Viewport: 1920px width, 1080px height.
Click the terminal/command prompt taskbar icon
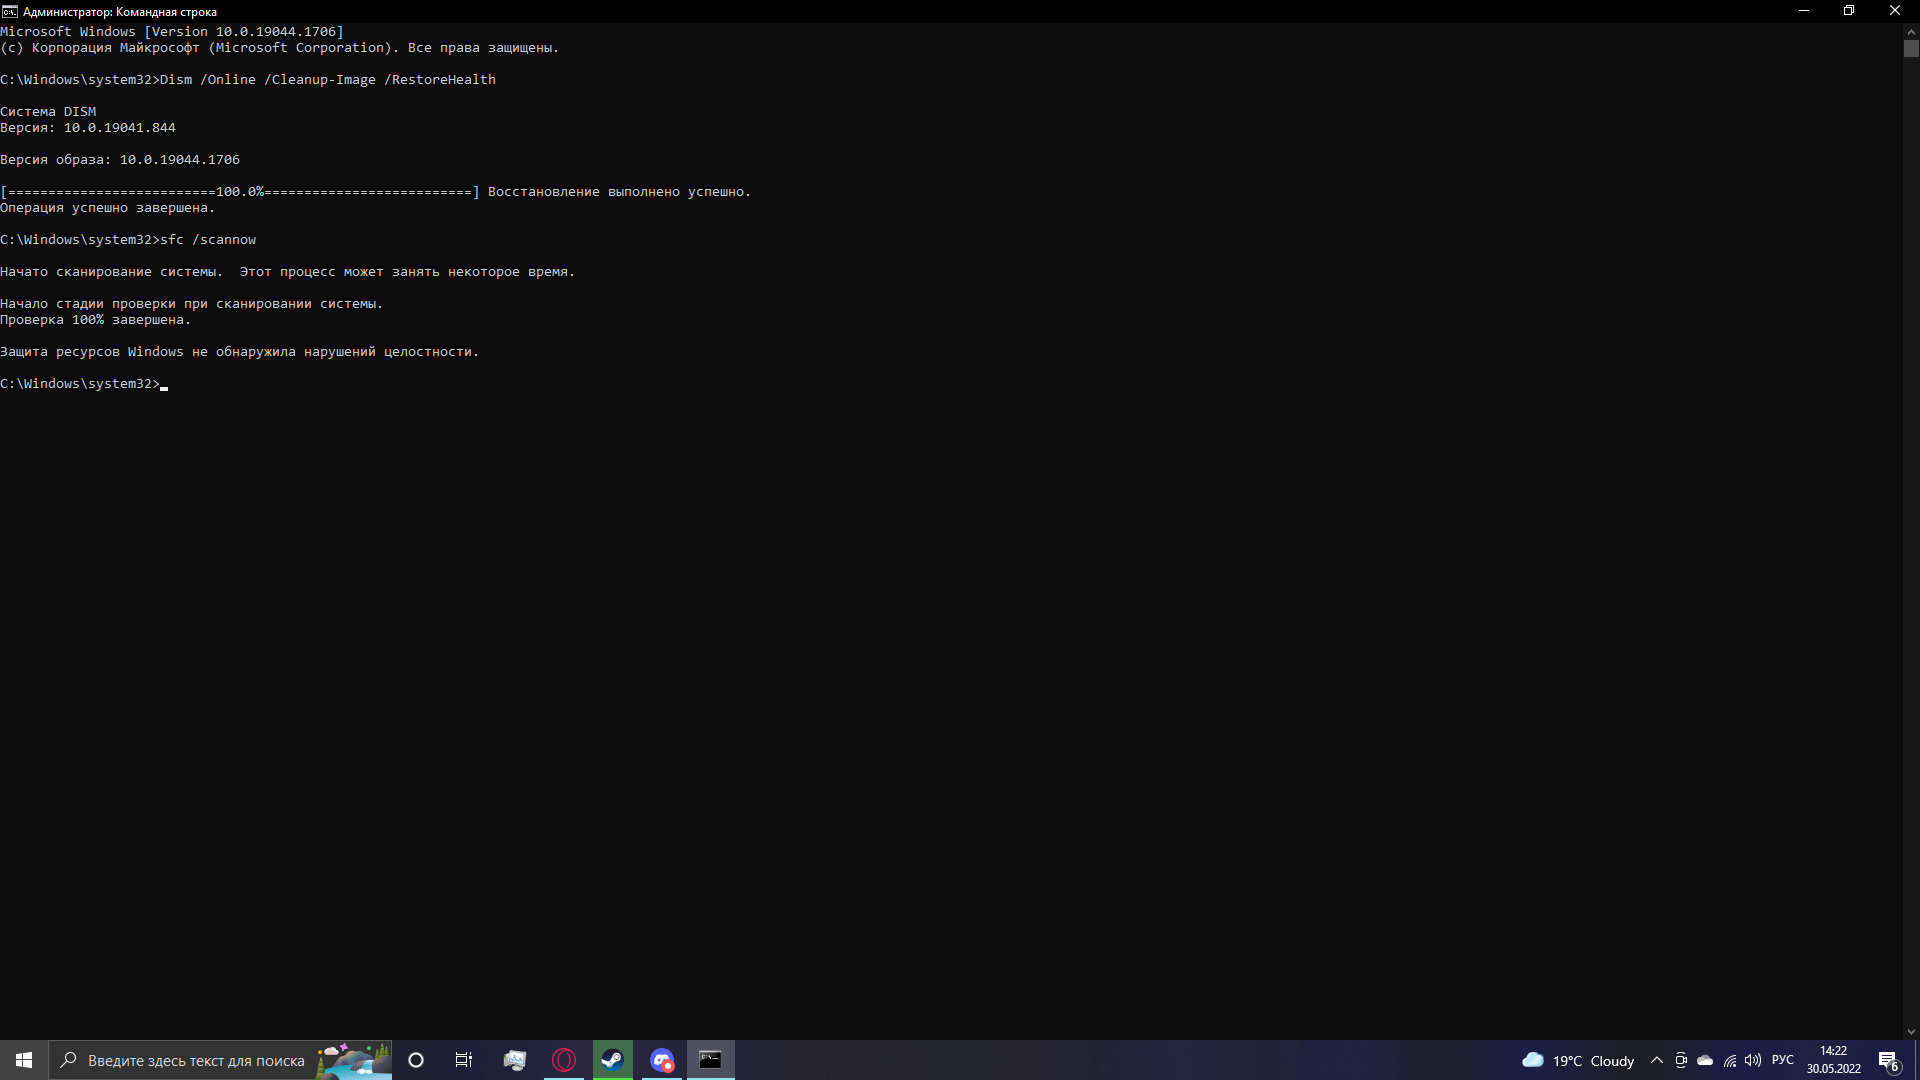tap(711, 1060)
